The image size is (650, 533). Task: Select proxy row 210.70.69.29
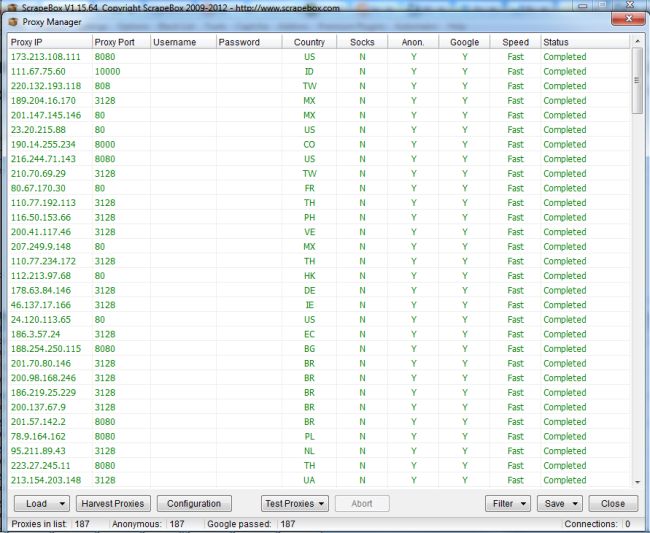pos(319,173)
